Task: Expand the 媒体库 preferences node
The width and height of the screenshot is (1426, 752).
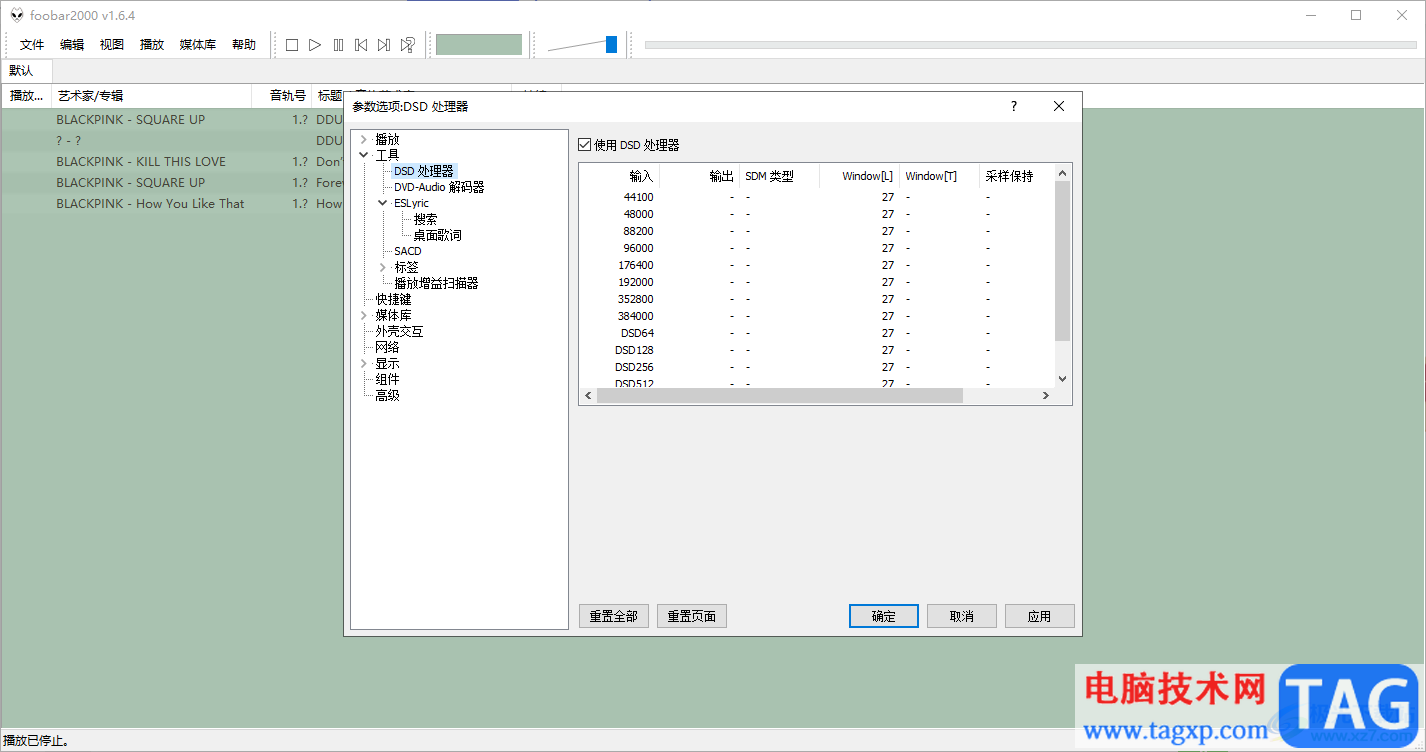Action: (x=364, y=315)
